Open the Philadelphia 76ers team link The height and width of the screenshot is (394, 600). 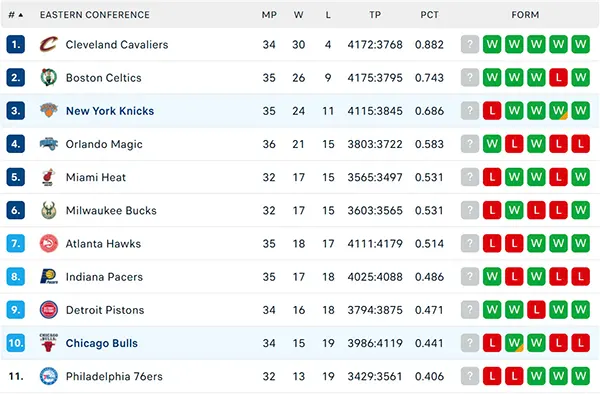(x=114, y=376)
